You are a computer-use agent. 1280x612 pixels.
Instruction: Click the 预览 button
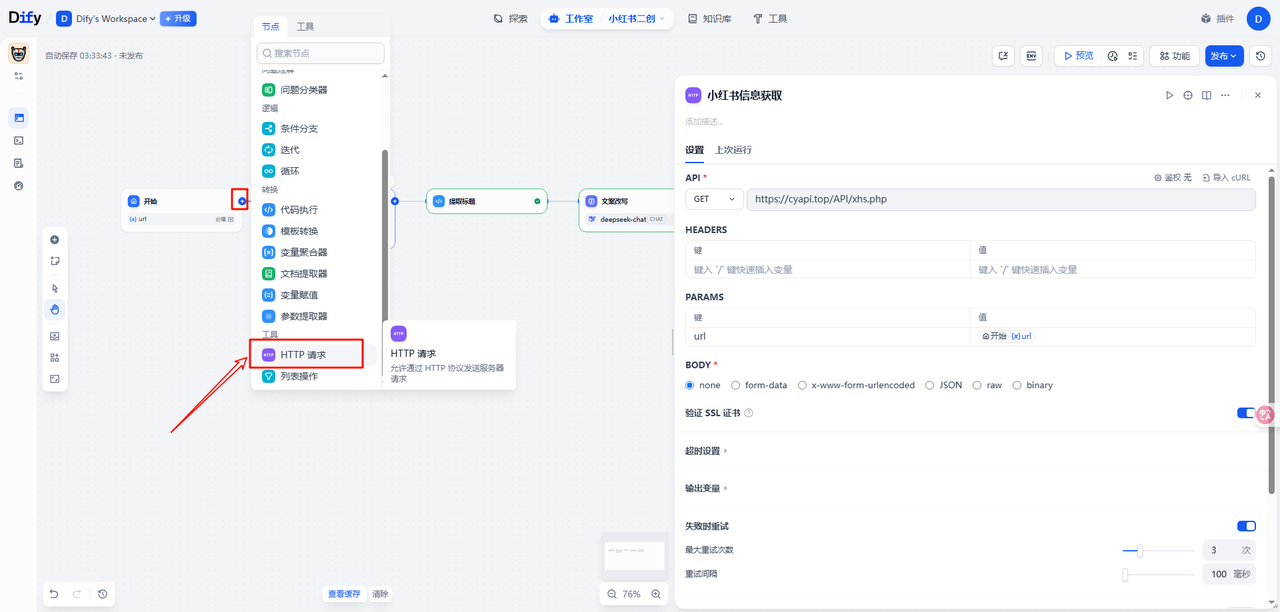click(1078, 56)
